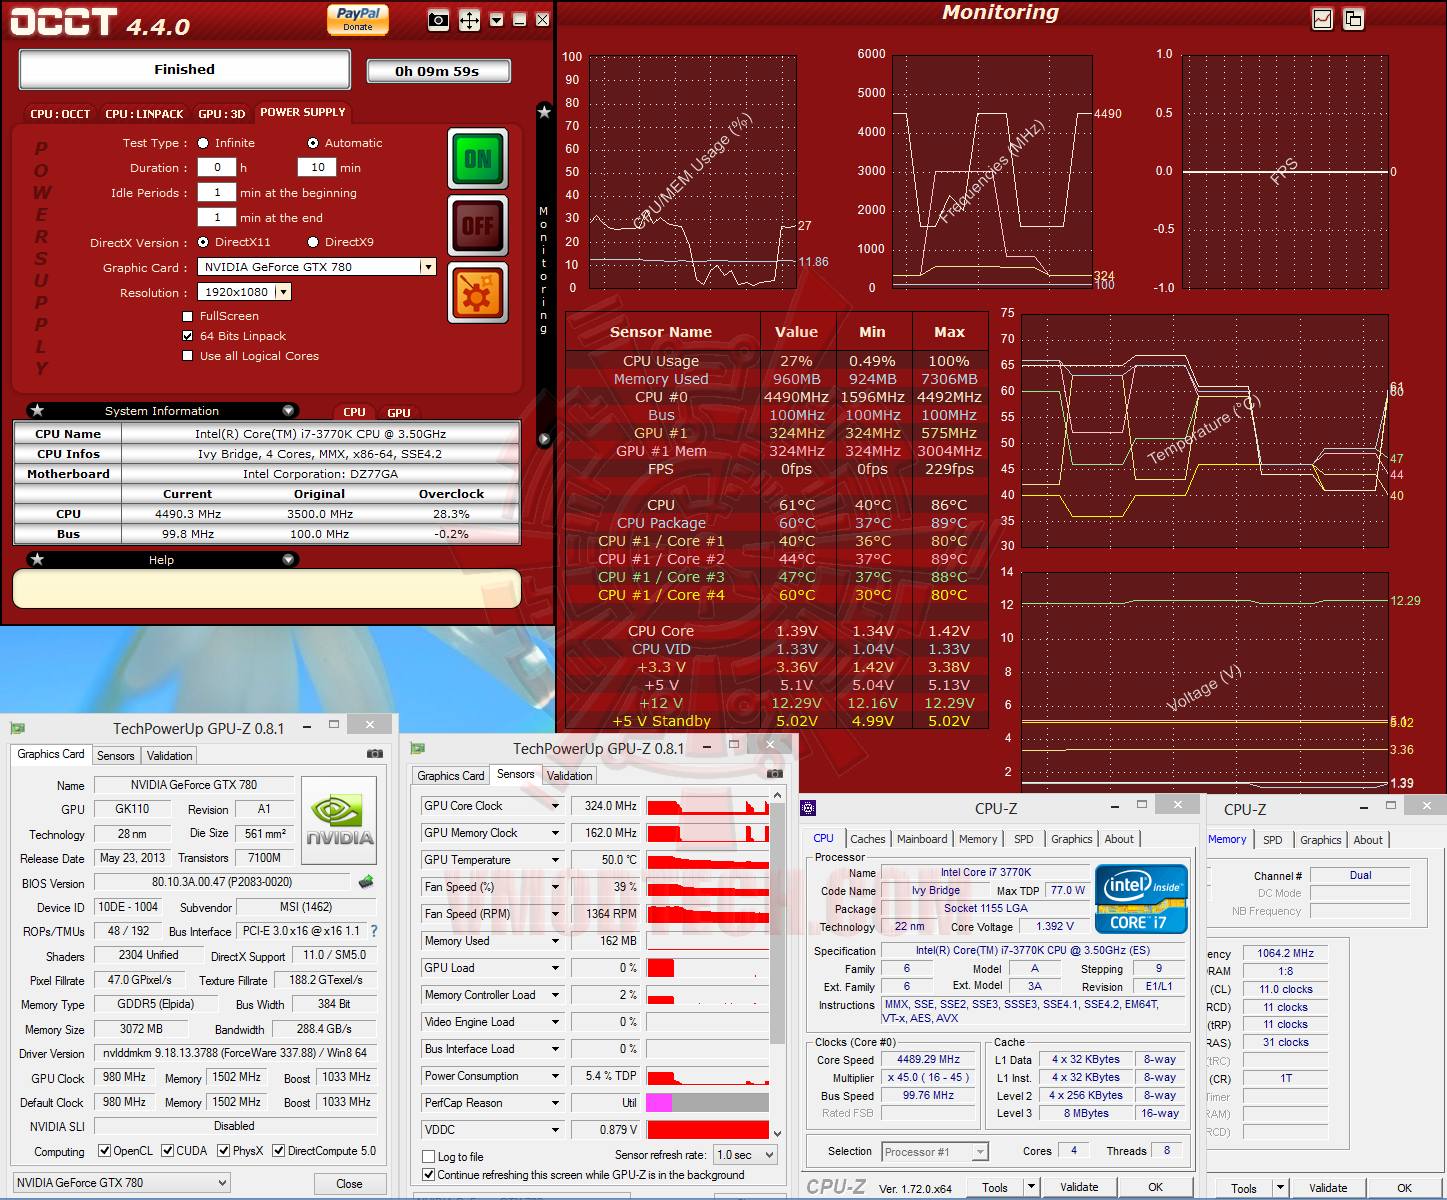Click the Idle Periods beginning minutes field

point(217,193)
